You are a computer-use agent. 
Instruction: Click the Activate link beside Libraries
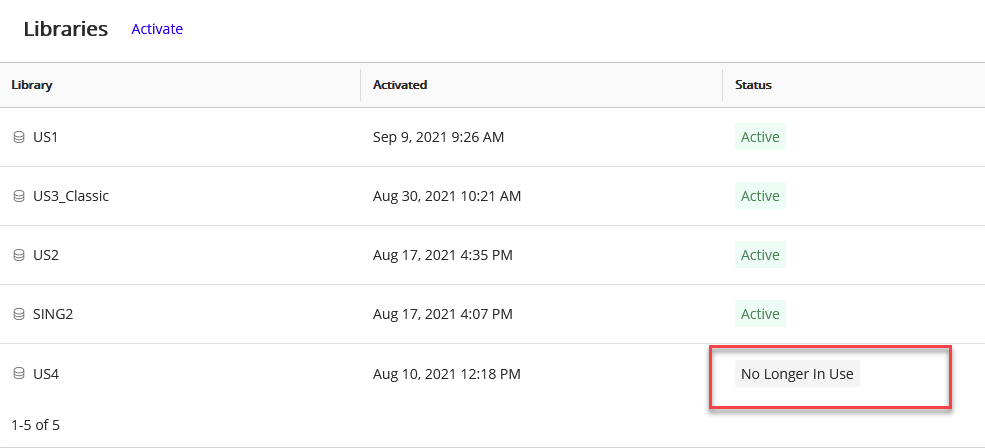click(x=157, y=29)
